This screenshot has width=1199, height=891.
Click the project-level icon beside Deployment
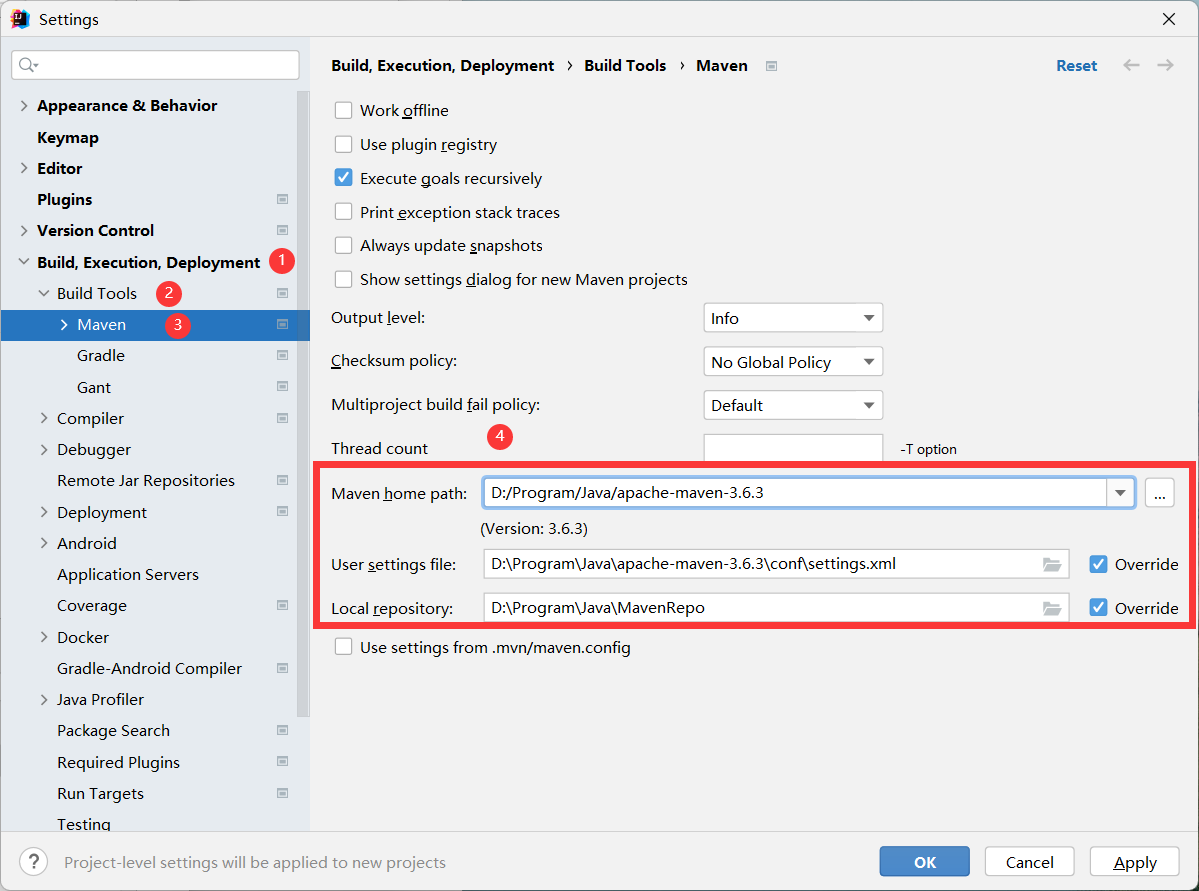[x=282, y=512]
